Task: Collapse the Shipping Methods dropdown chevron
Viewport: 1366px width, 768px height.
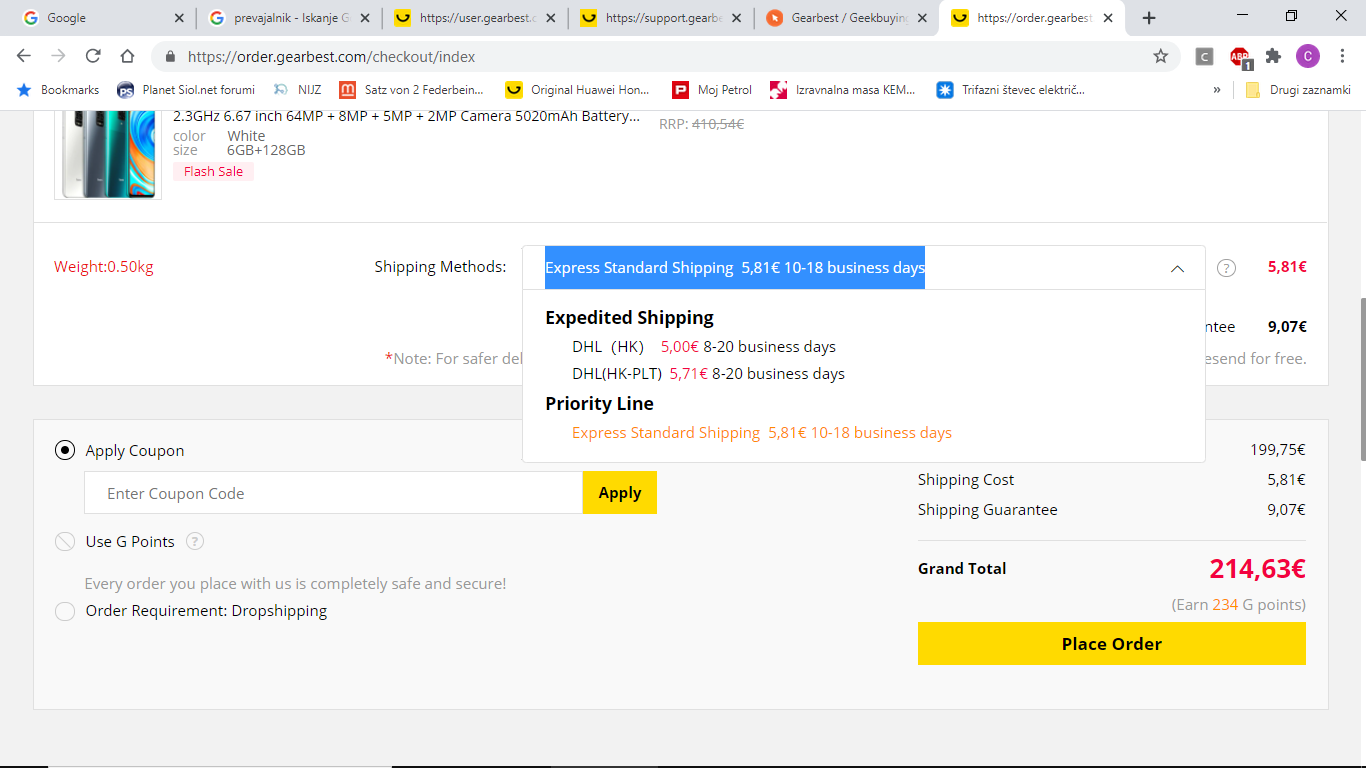Action: click(1177, 268)
